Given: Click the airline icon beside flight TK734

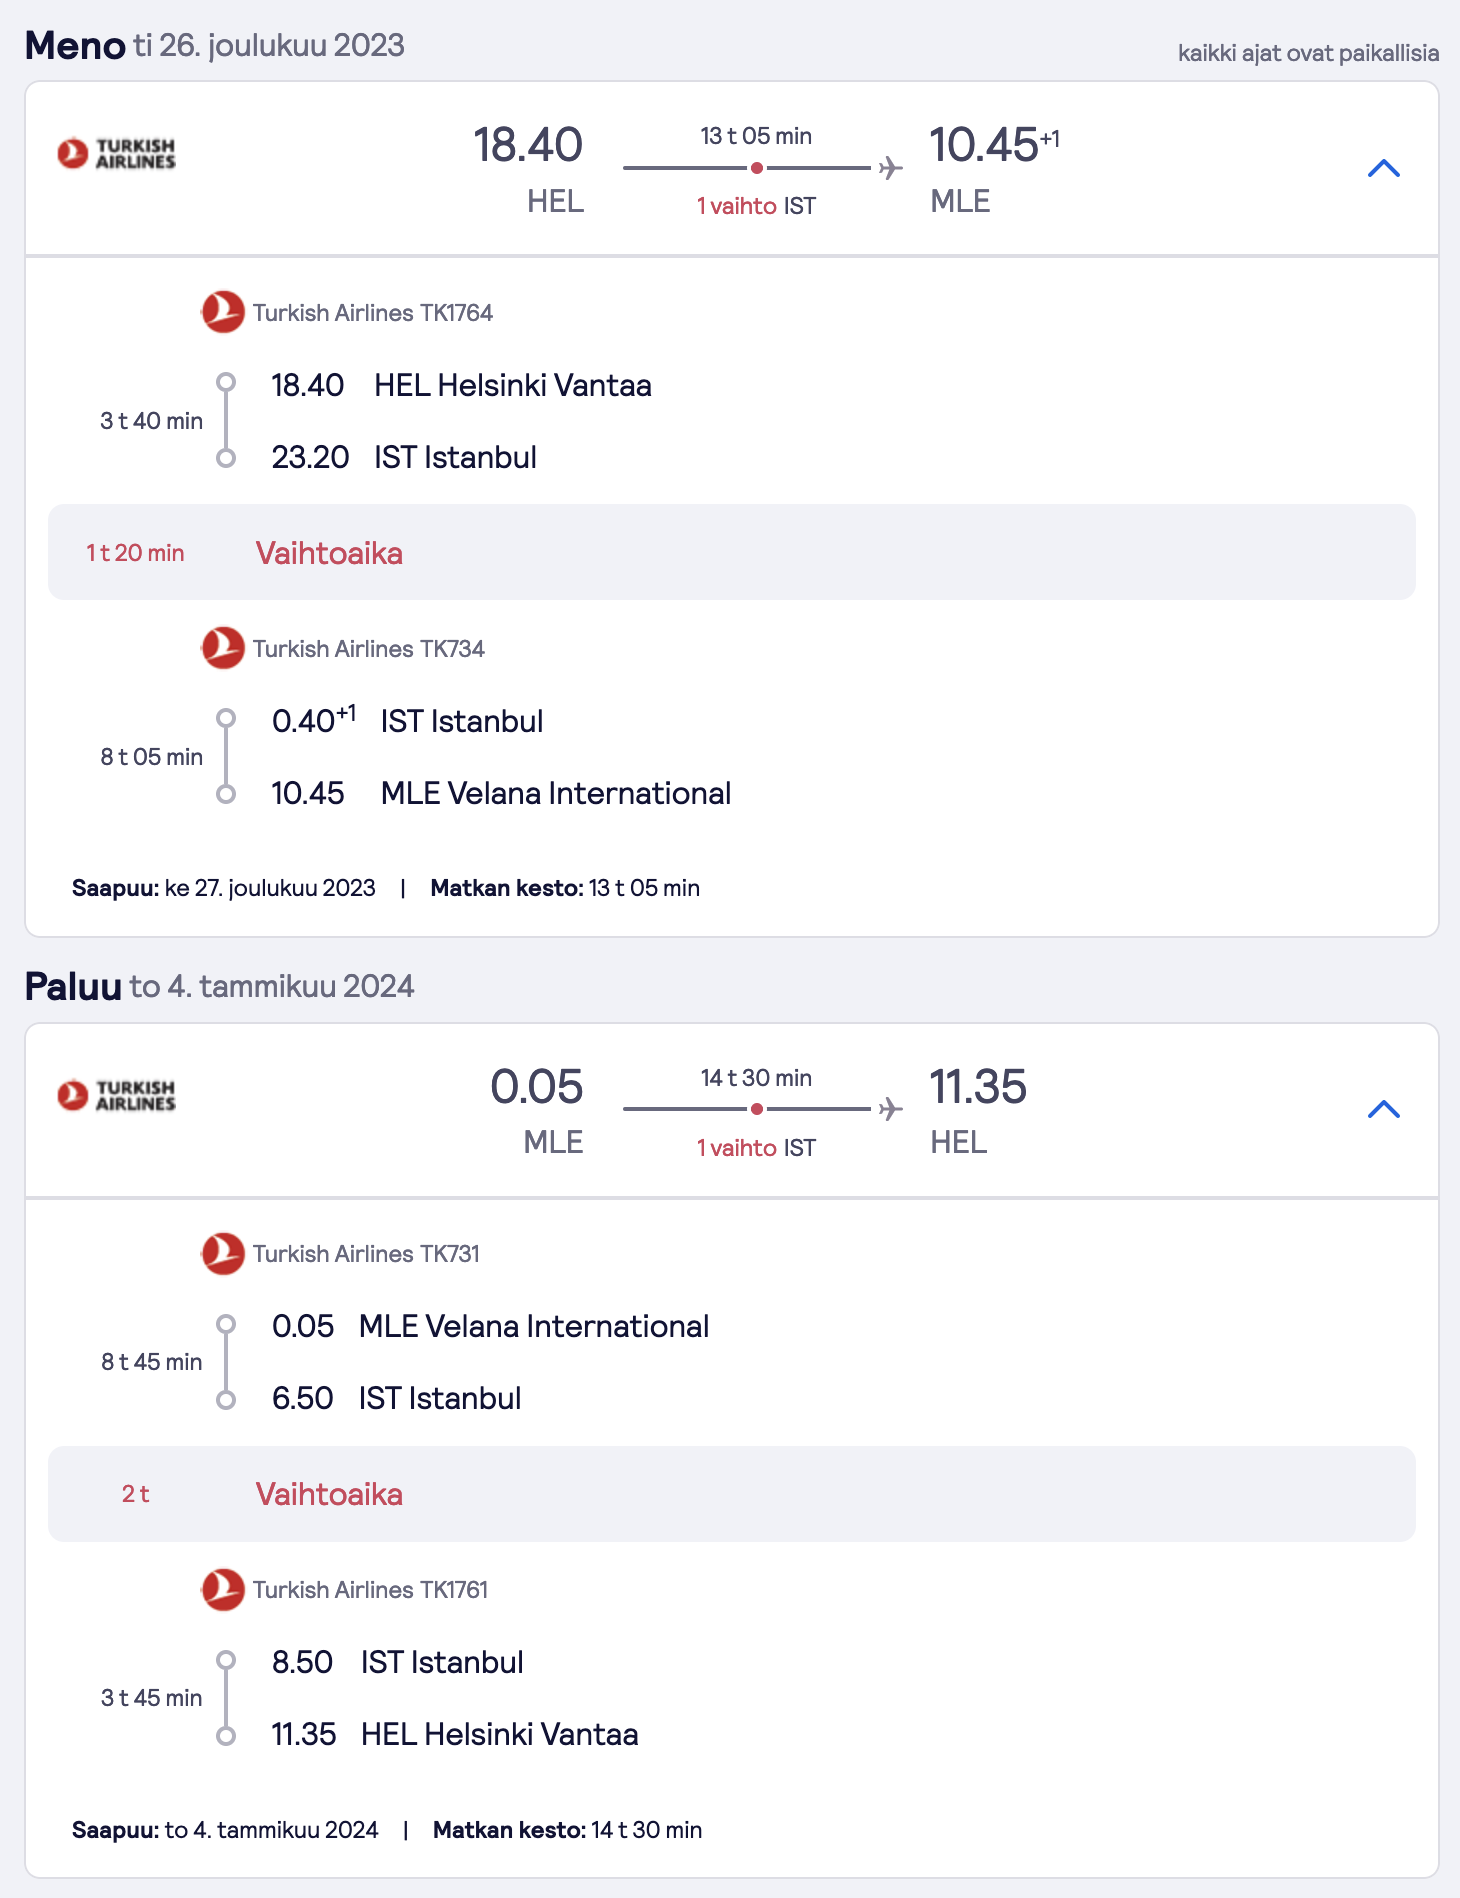Looking at the screenshot, I should click(223, 648).
